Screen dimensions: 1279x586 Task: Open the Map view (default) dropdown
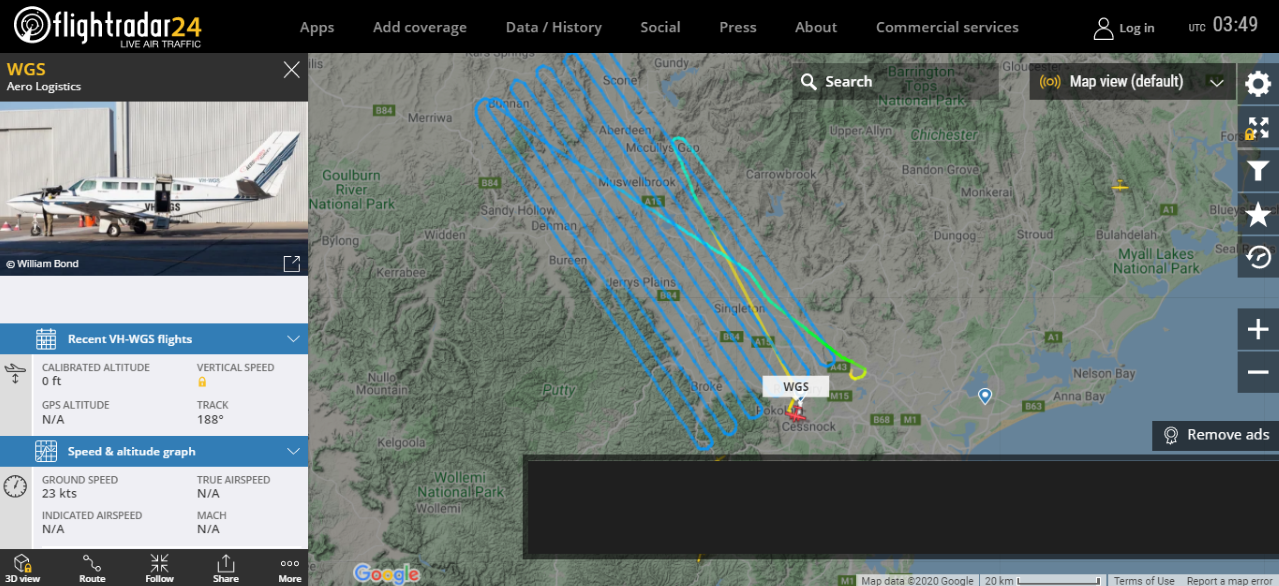pos(1132,82)
